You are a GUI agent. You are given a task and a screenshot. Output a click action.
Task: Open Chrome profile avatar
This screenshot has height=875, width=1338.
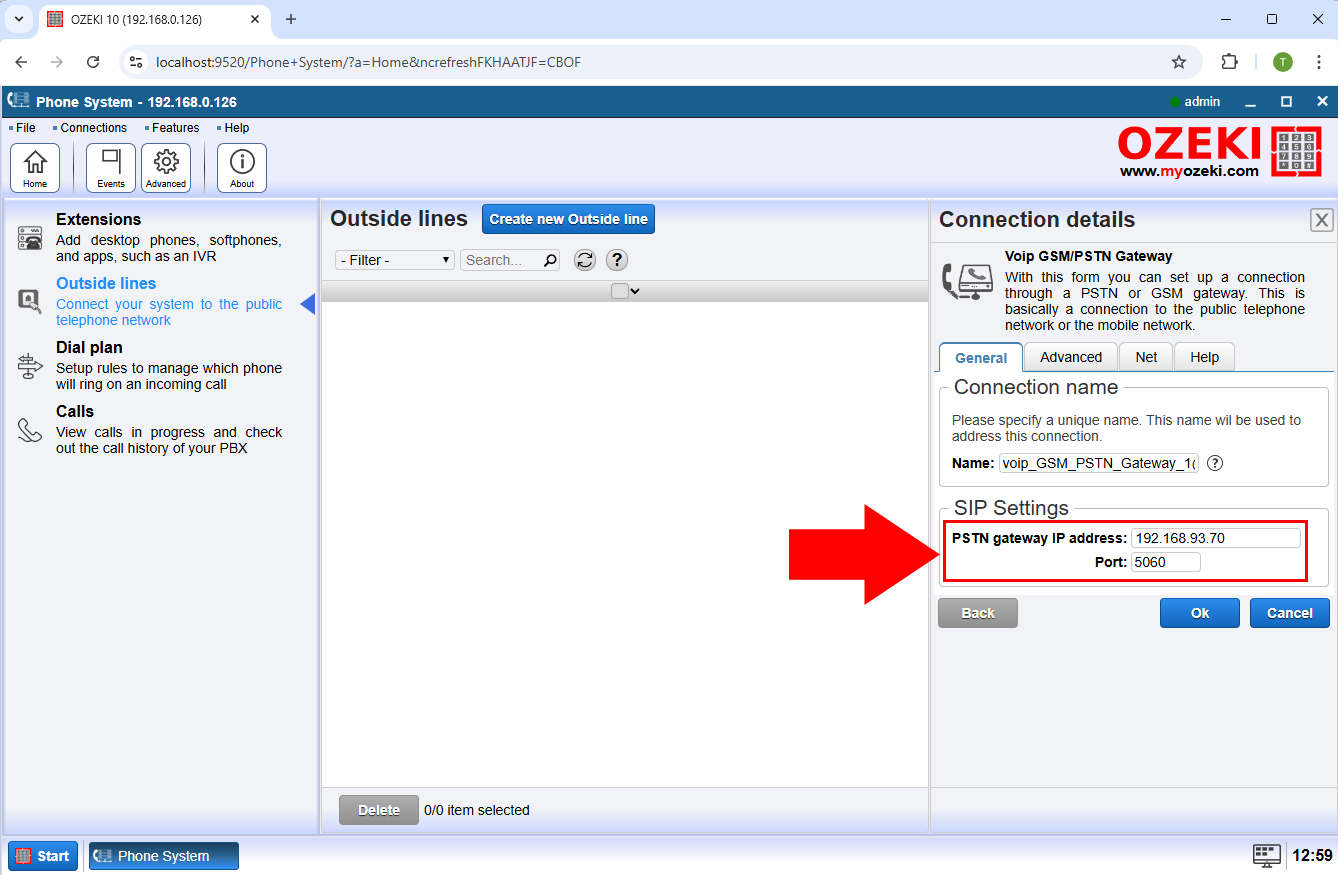1283,62
